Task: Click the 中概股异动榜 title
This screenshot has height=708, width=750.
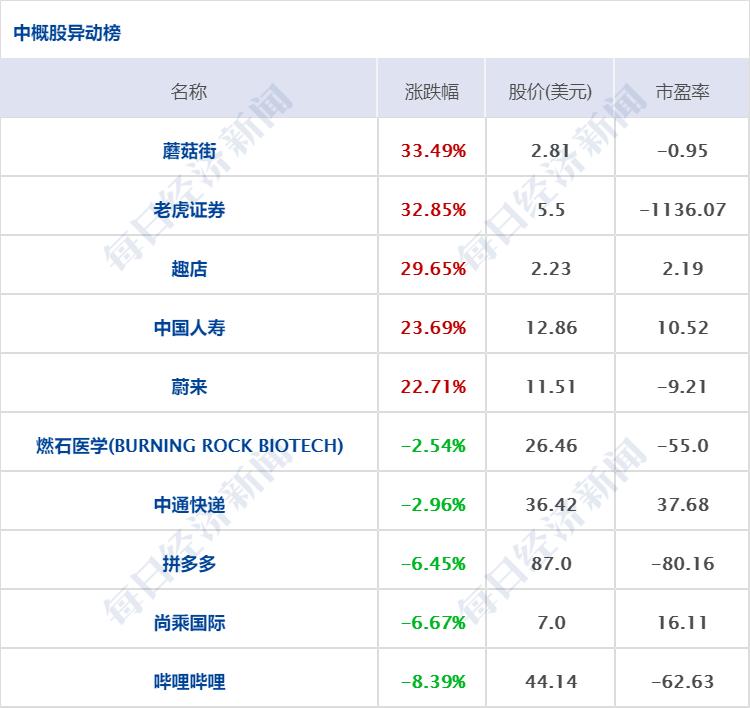Action: pyautogui.click(x=67, y=33)
